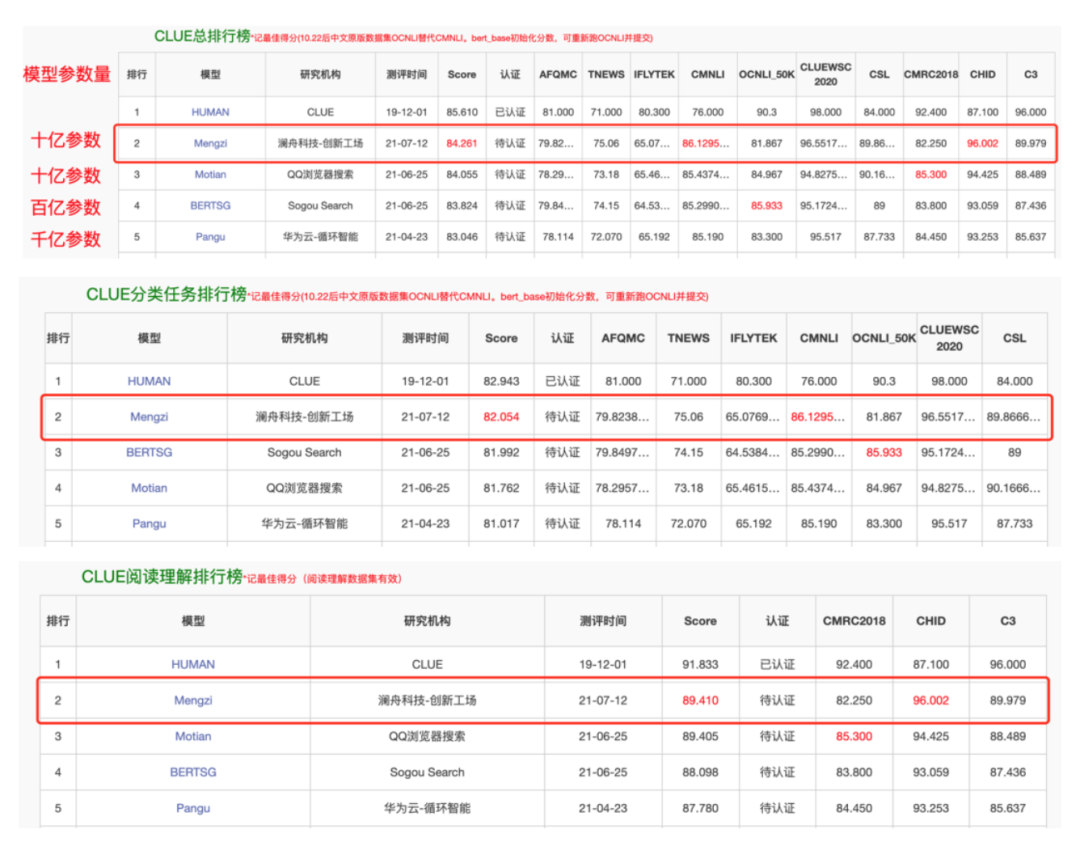Screen dimensions: 1080x859
Task: Click 待认证 in Pangu row of CLUE阅读理解排行榜
Action: click(777, 808)
